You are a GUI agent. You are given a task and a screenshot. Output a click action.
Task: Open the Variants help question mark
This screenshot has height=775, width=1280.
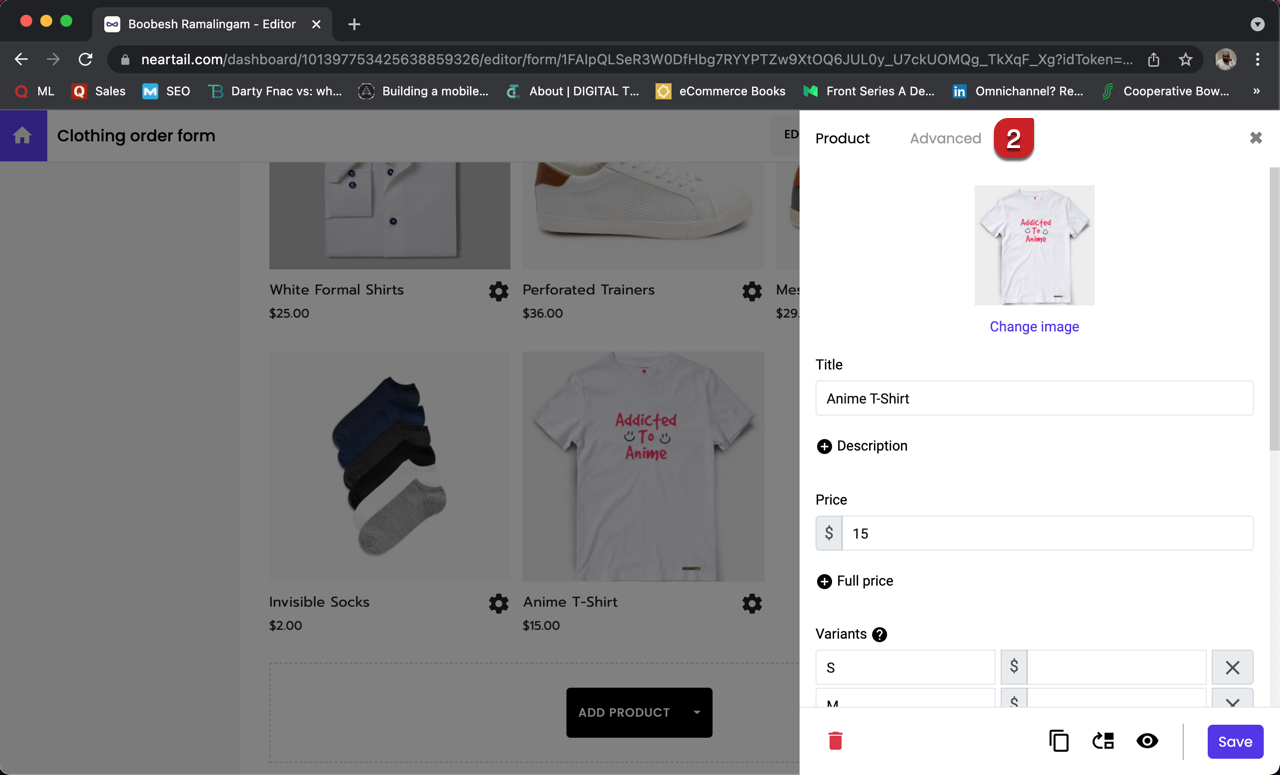click(x=879, y=633)
